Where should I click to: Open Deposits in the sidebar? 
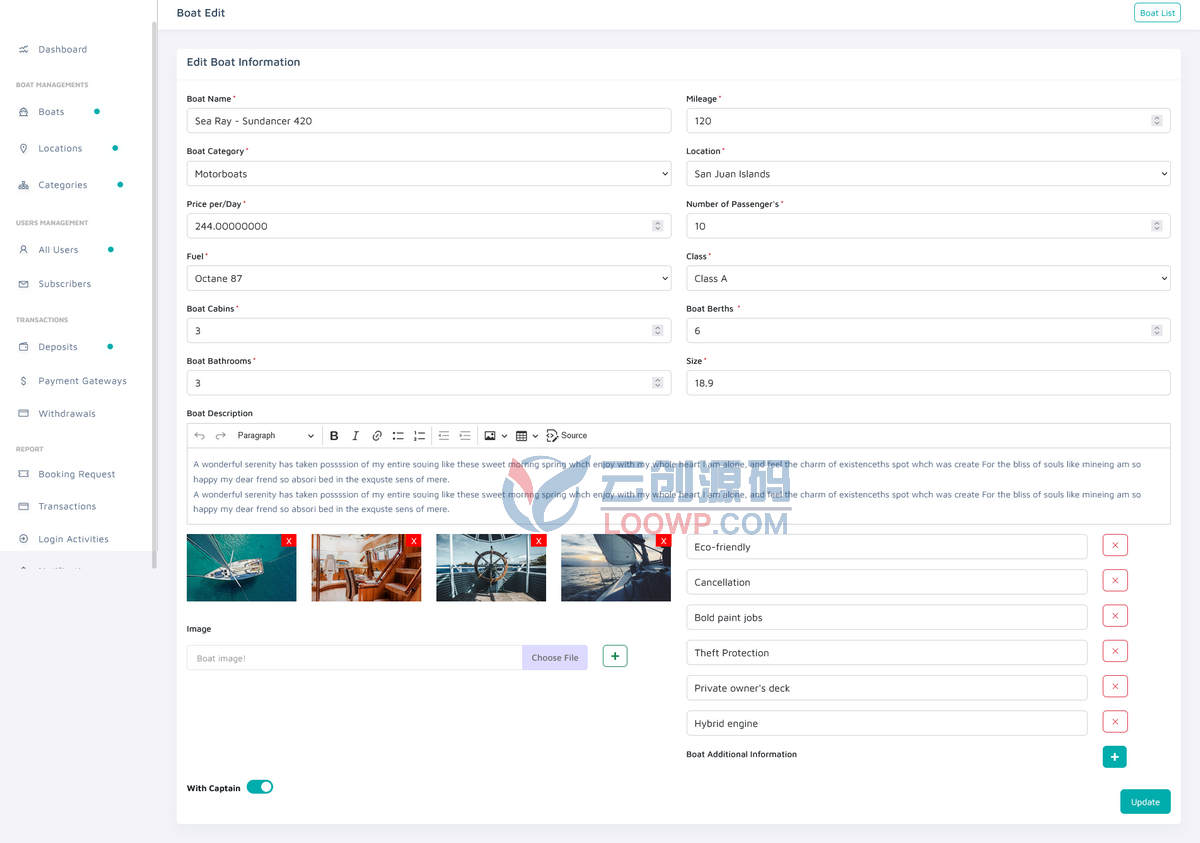coord(58,347)
